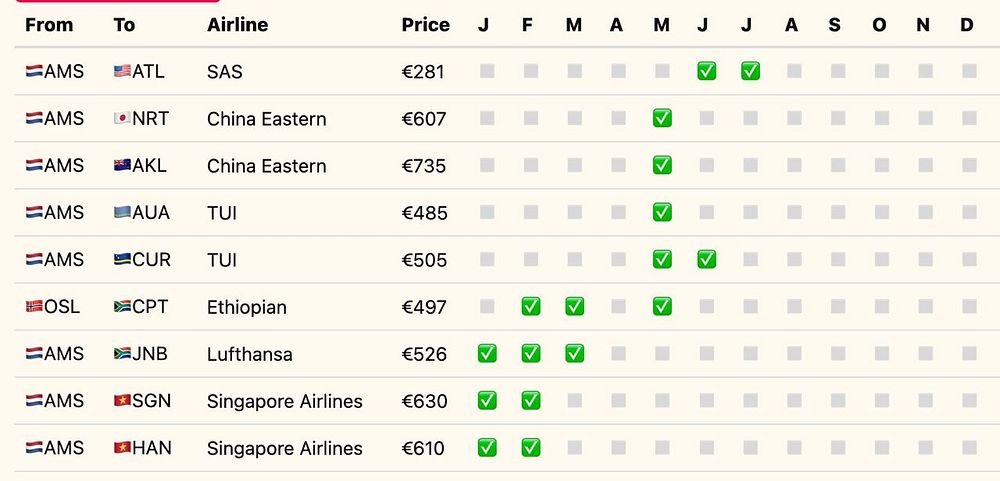
Task: Check the December box for Singapore Airlines HAN
Action: click(969, 447)
